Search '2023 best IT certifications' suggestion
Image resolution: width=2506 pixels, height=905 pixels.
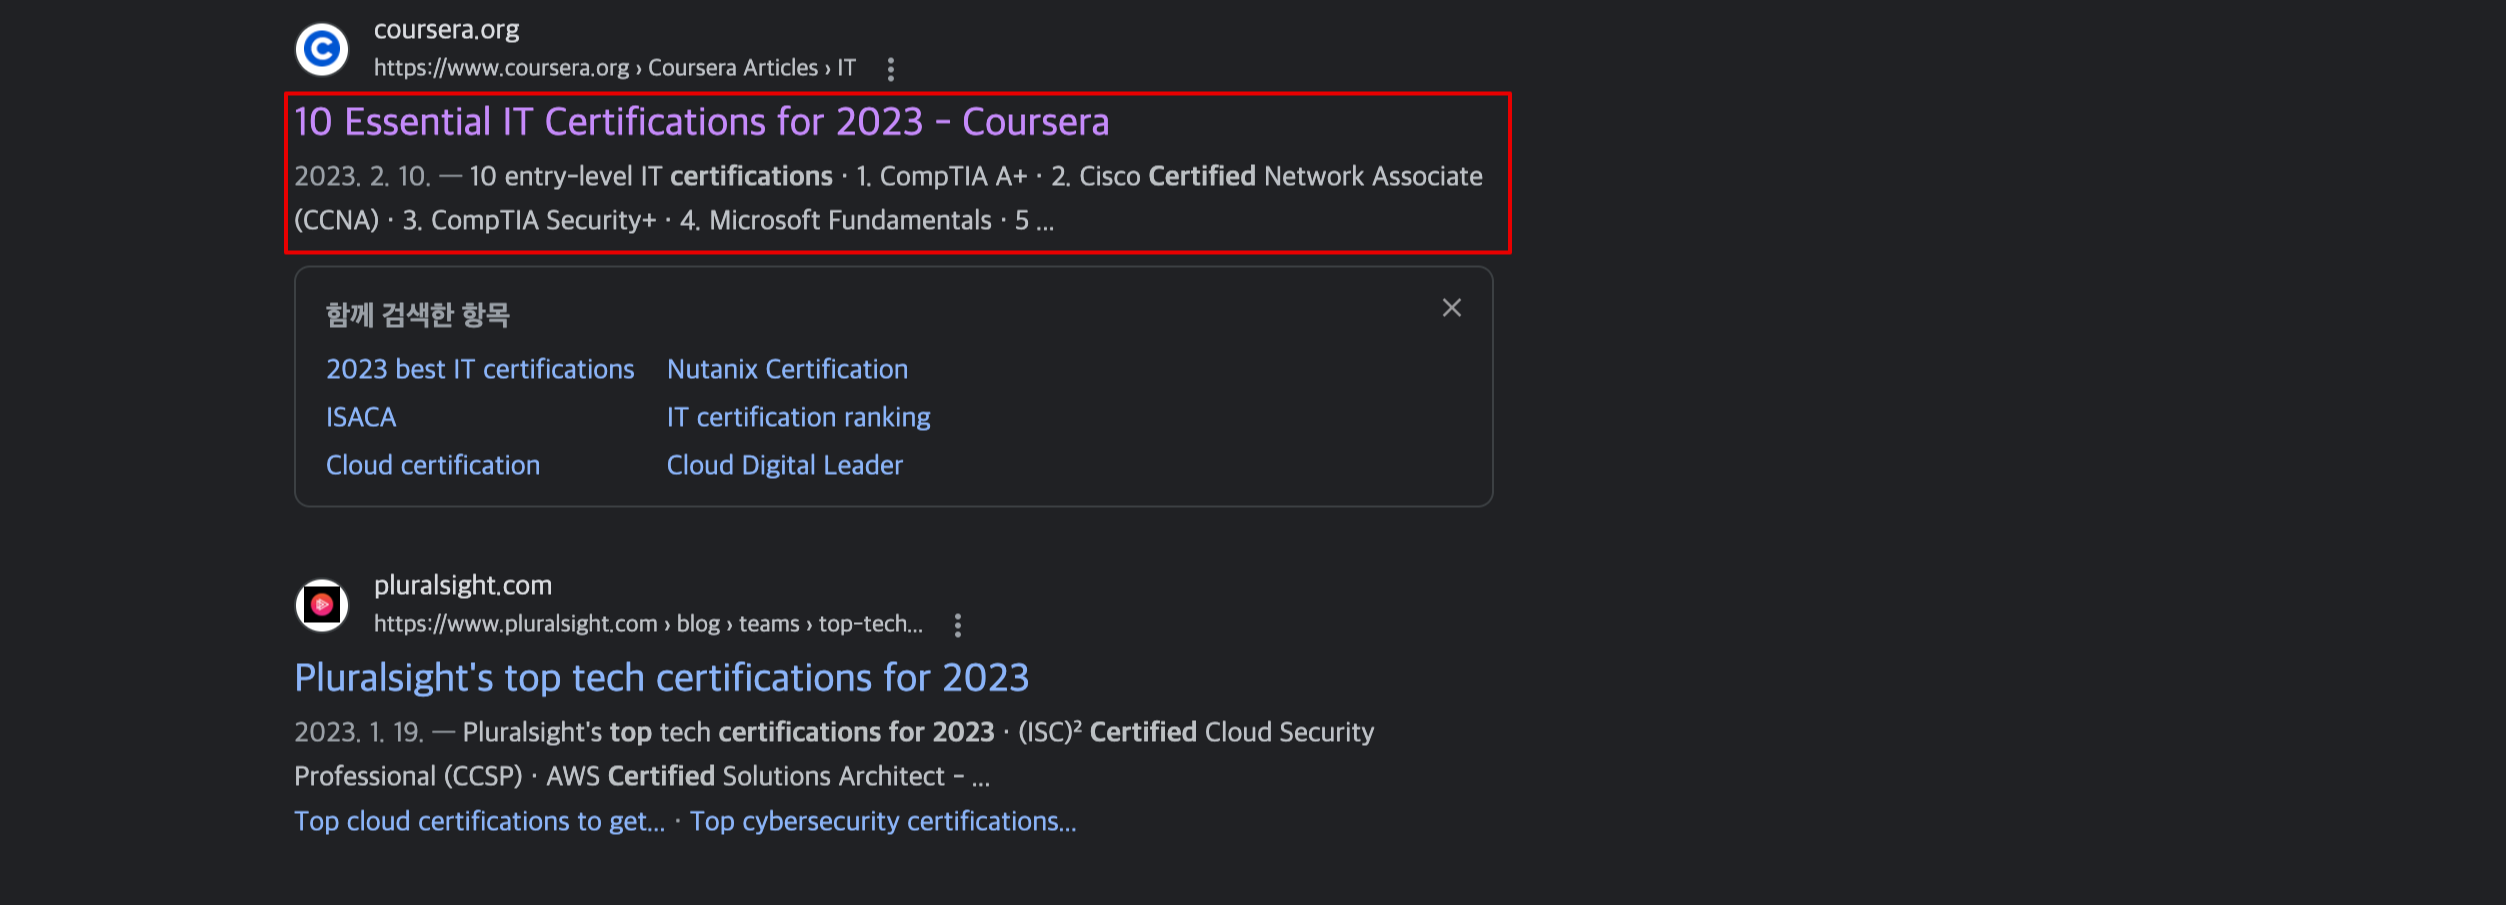480,369
